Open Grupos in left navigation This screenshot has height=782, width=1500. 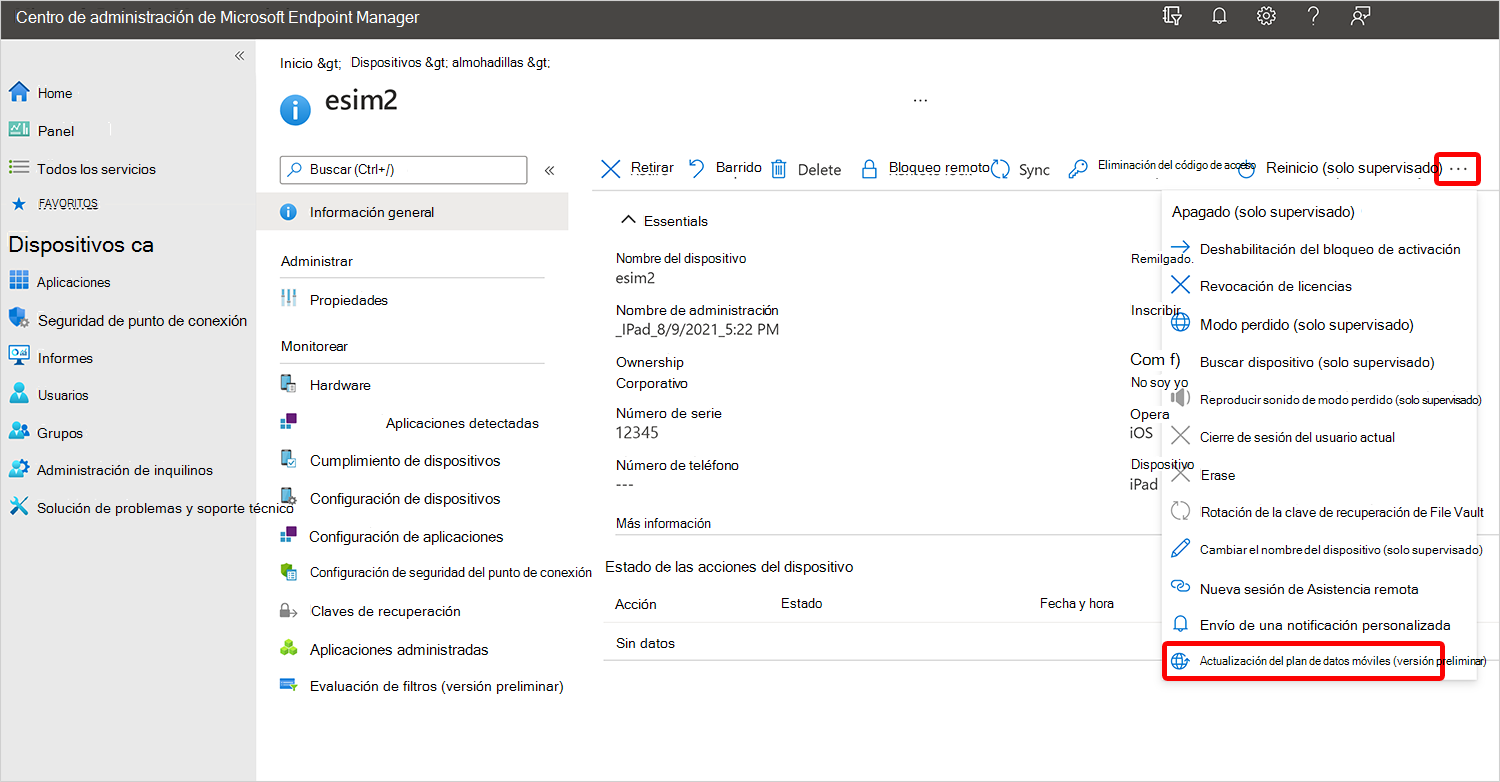pyautogui.click(x=60, y=433)
